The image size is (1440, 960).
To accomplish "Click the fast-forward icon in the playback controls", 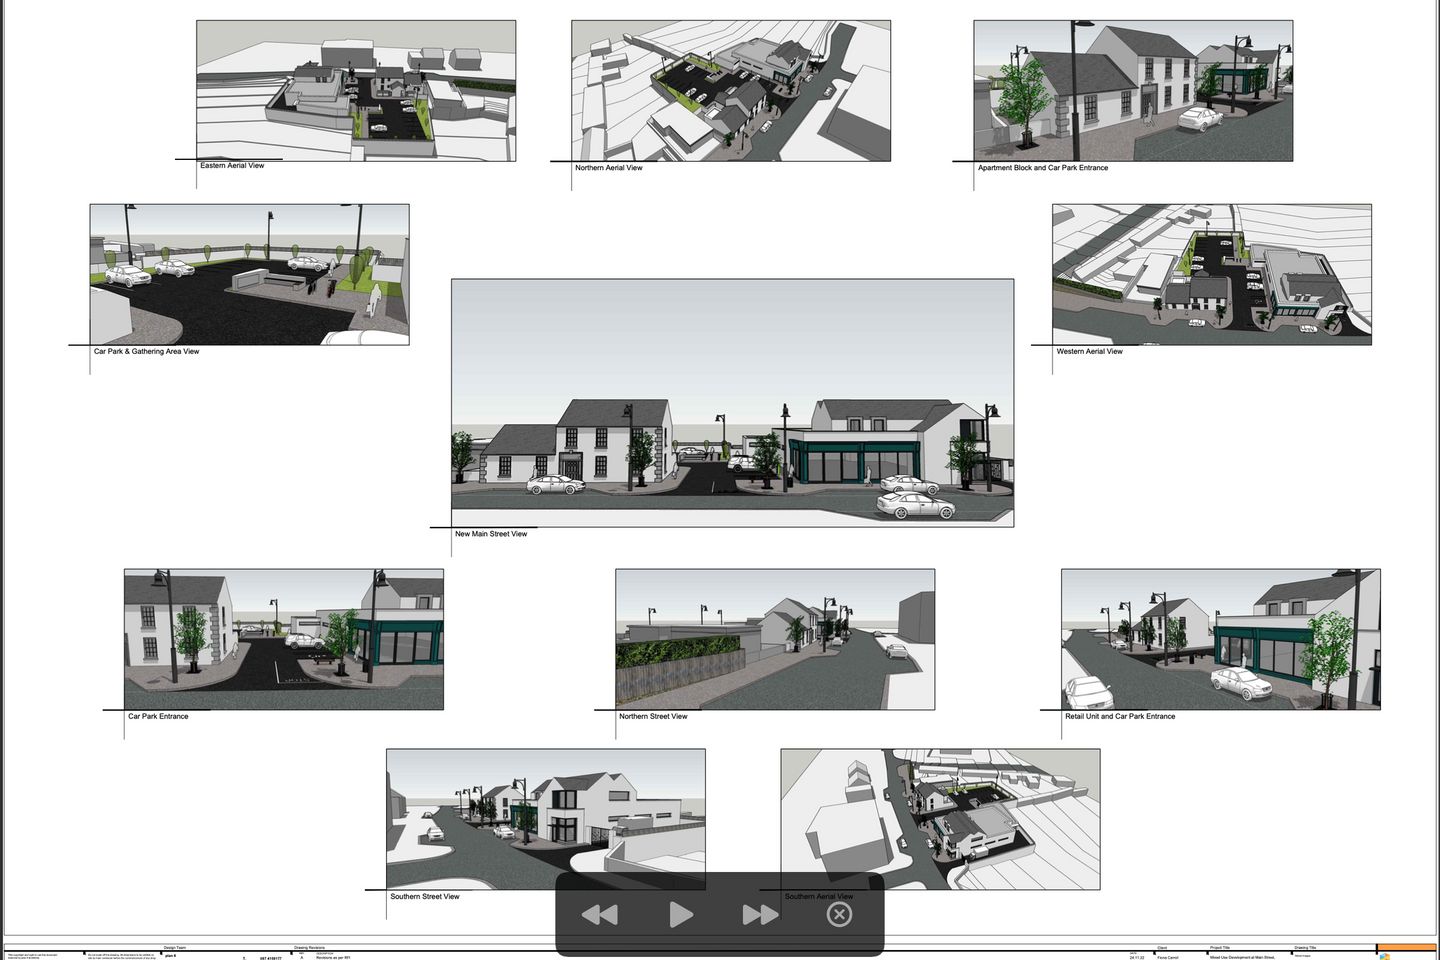I will (x=759, y=914).
